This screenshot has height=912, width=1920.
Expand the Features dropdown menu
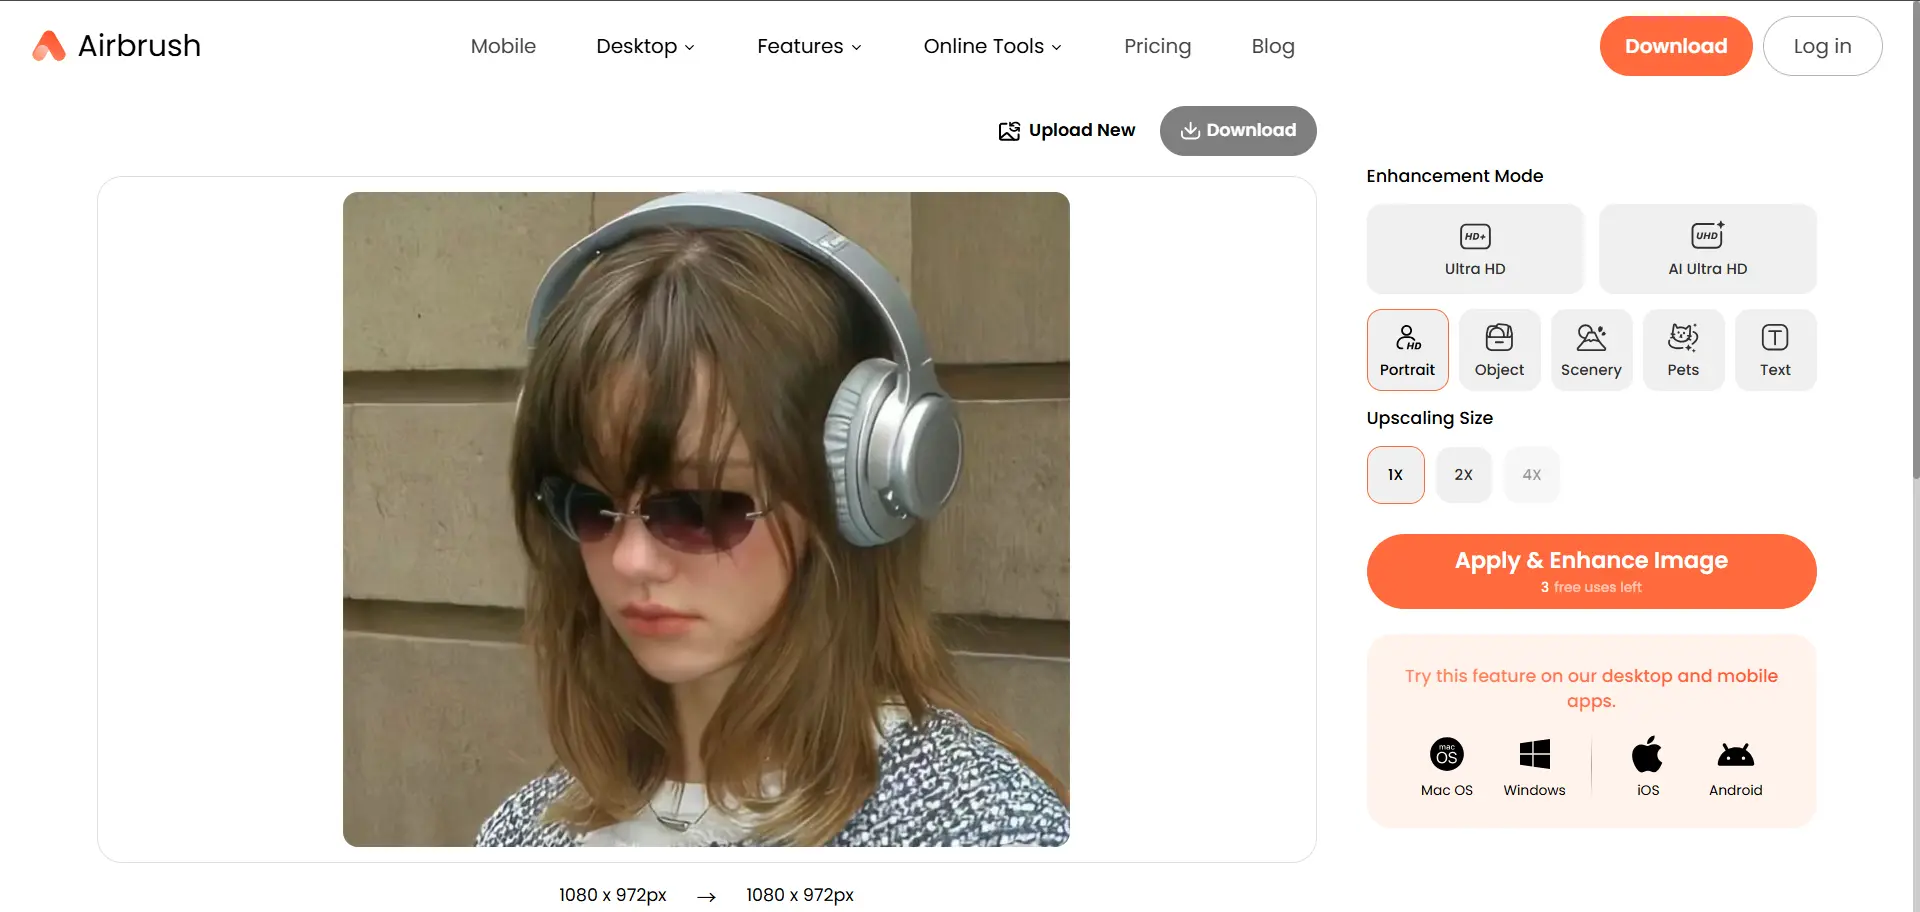[x=809, y=46]
